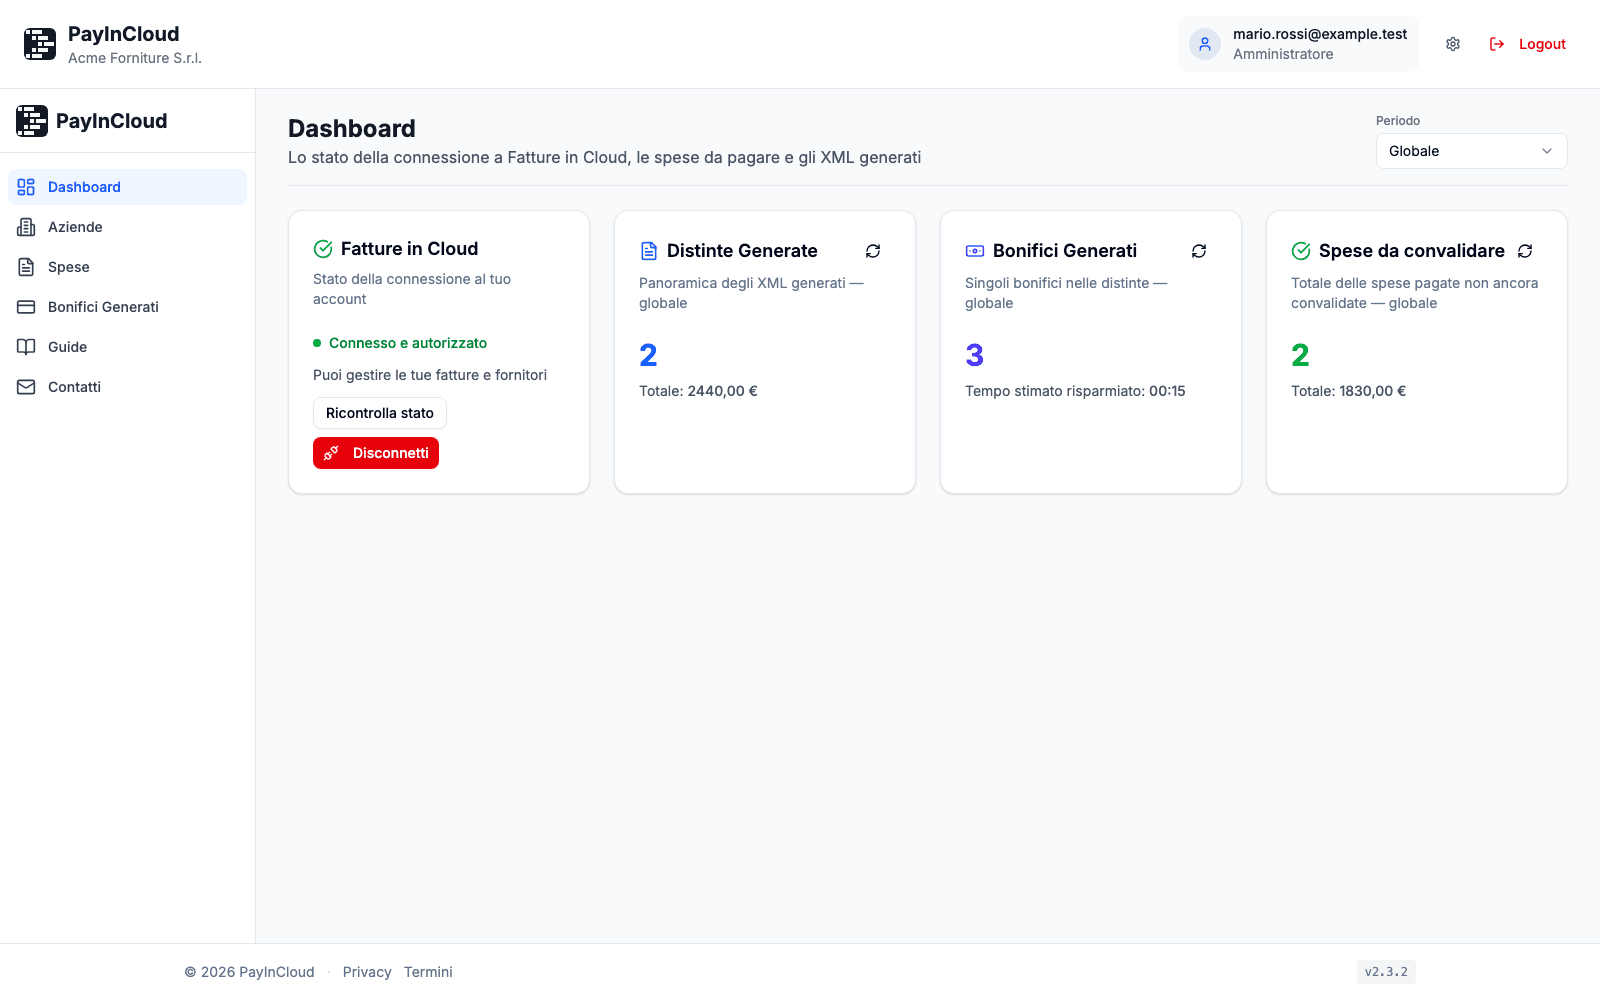Click the © 2026 PayInCloud footer text
Viewport: 1600px width, 1000px height.
pyautogui.click(x=249, y=972)
